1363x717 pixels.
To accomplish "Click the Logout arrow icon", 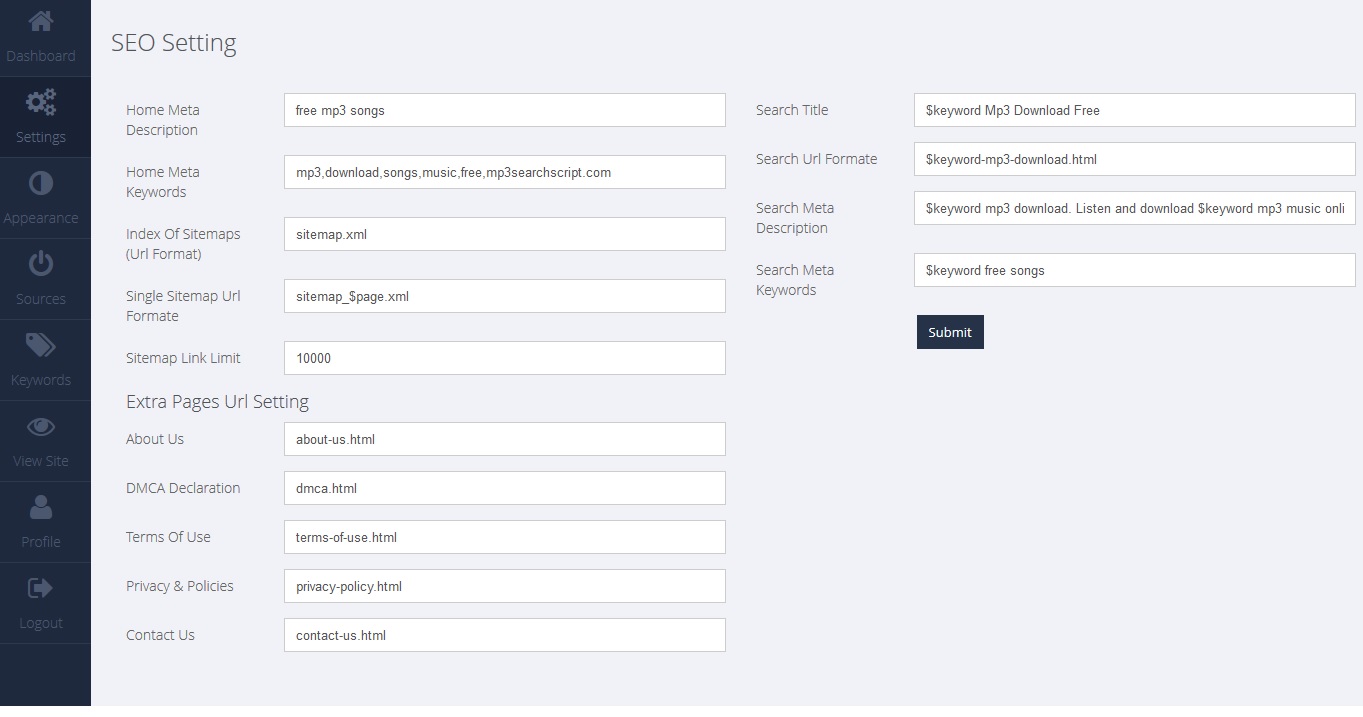I will click(41, 588).
